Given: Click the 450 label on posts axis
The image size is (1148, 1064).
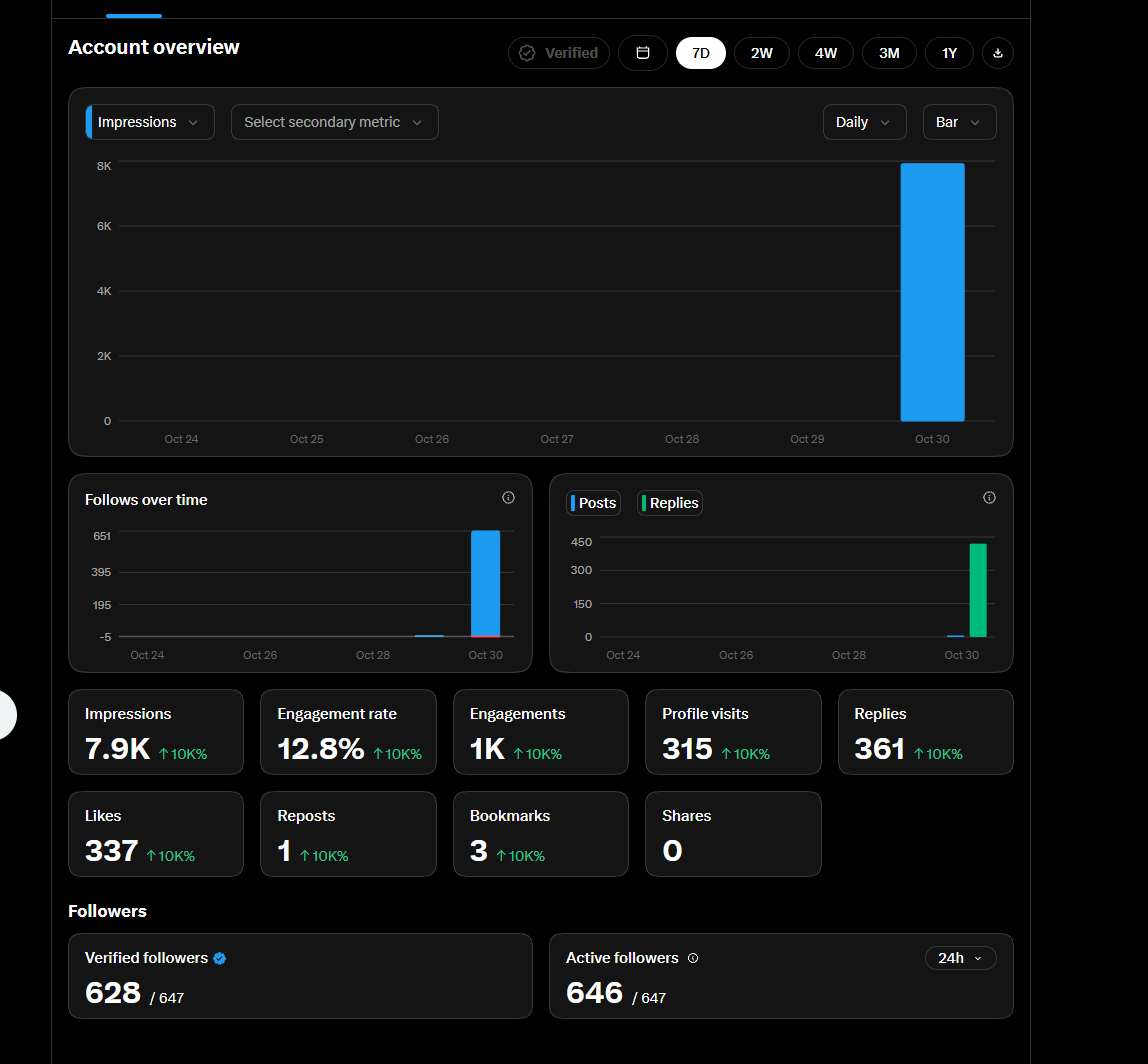Looking at the screenshot, I should point(581,542).
